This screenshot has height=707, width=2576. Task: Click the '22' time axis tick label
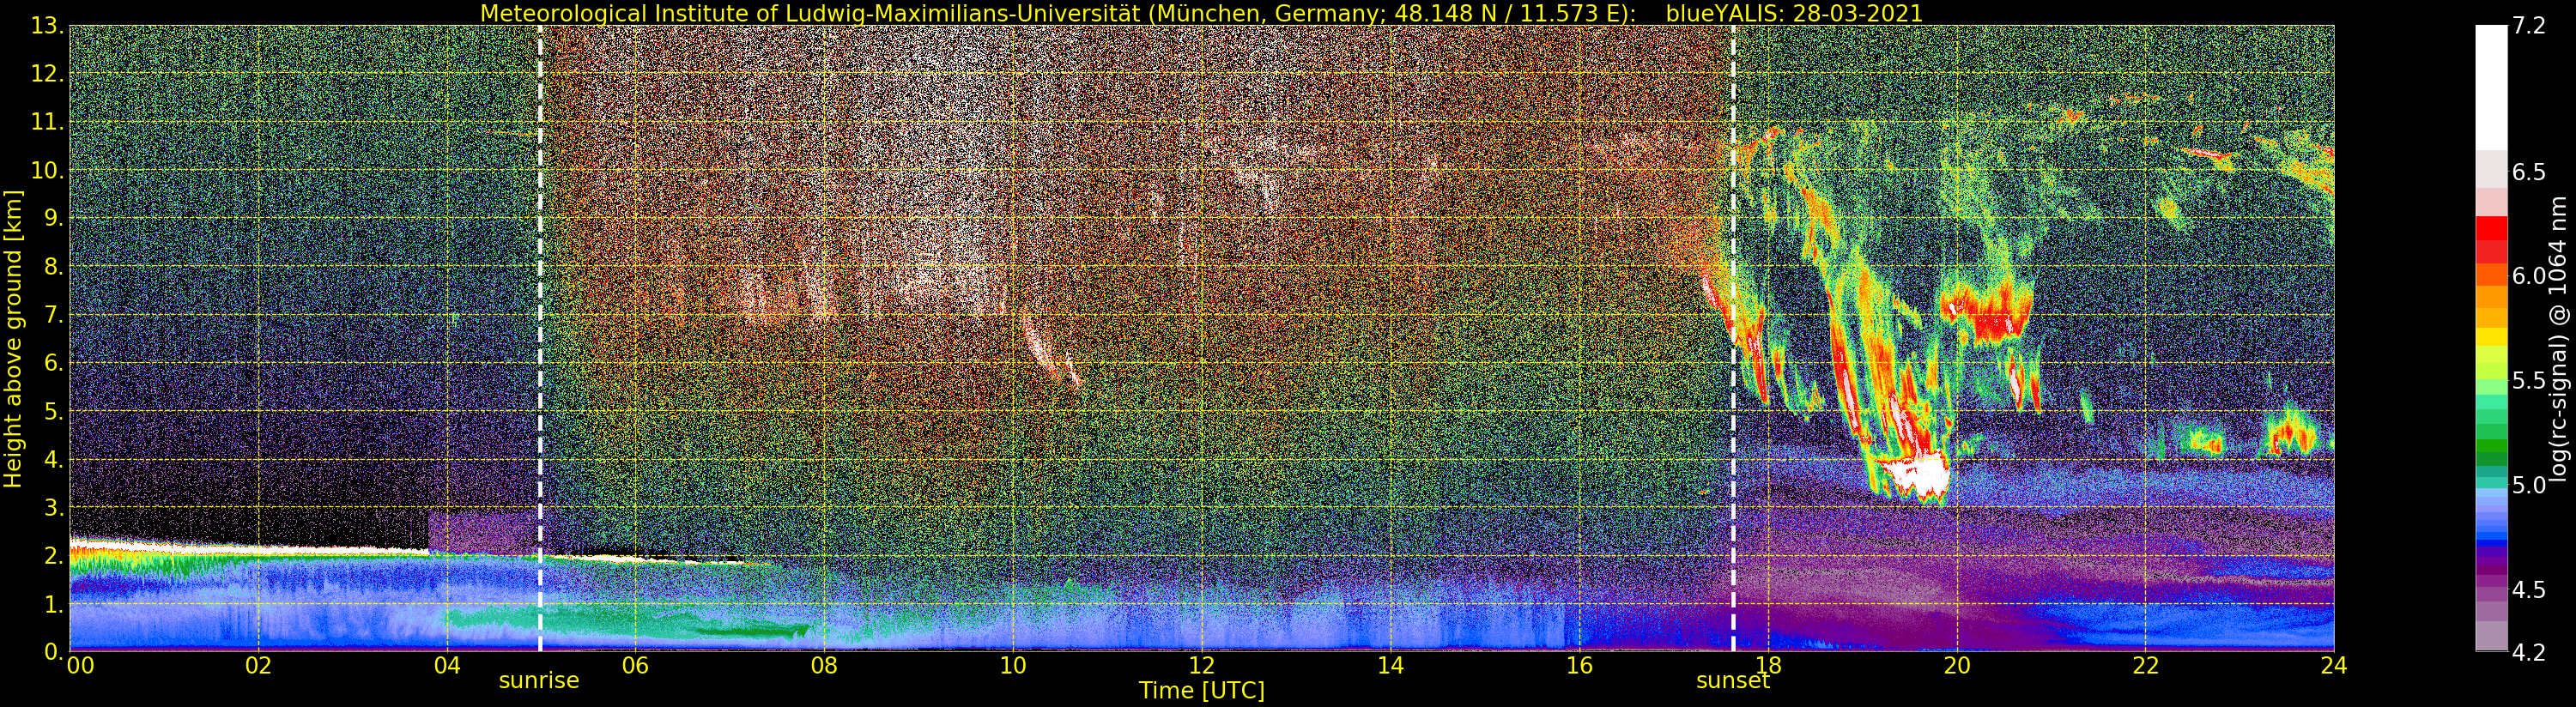click(x=2146, y=665)
